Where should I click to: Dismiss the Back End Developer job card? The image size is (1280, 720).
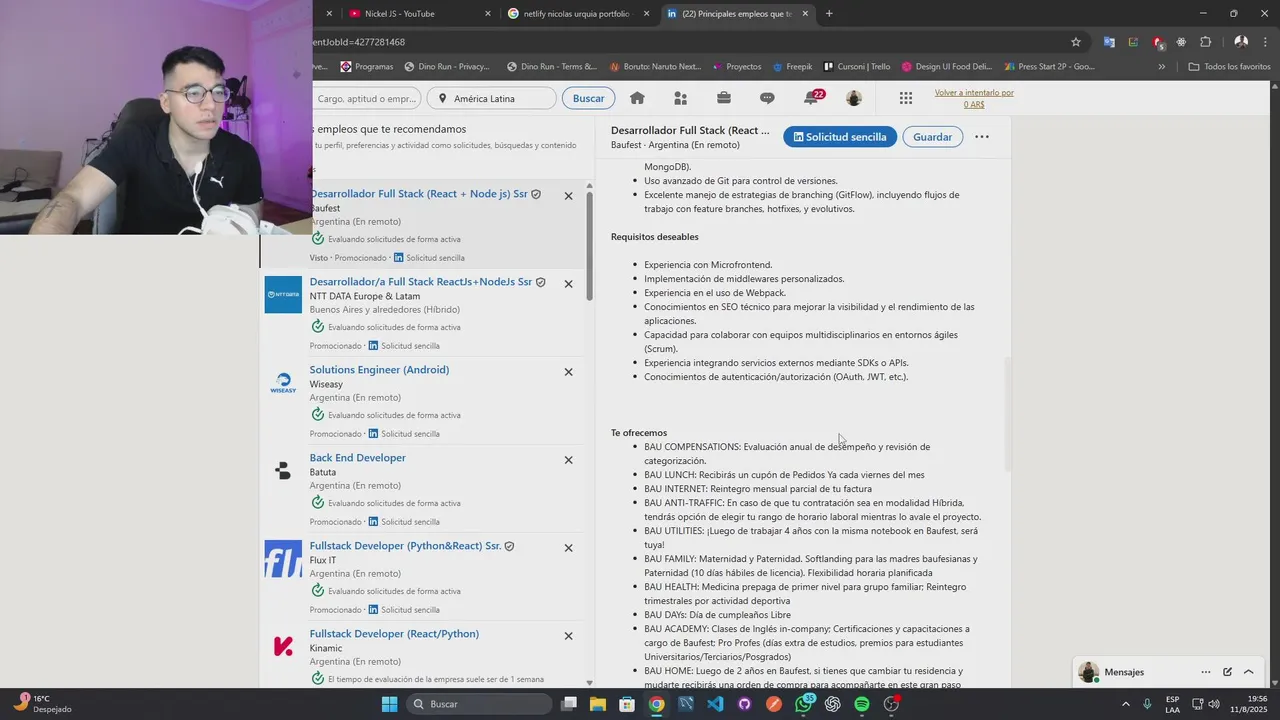pos(568,460)
